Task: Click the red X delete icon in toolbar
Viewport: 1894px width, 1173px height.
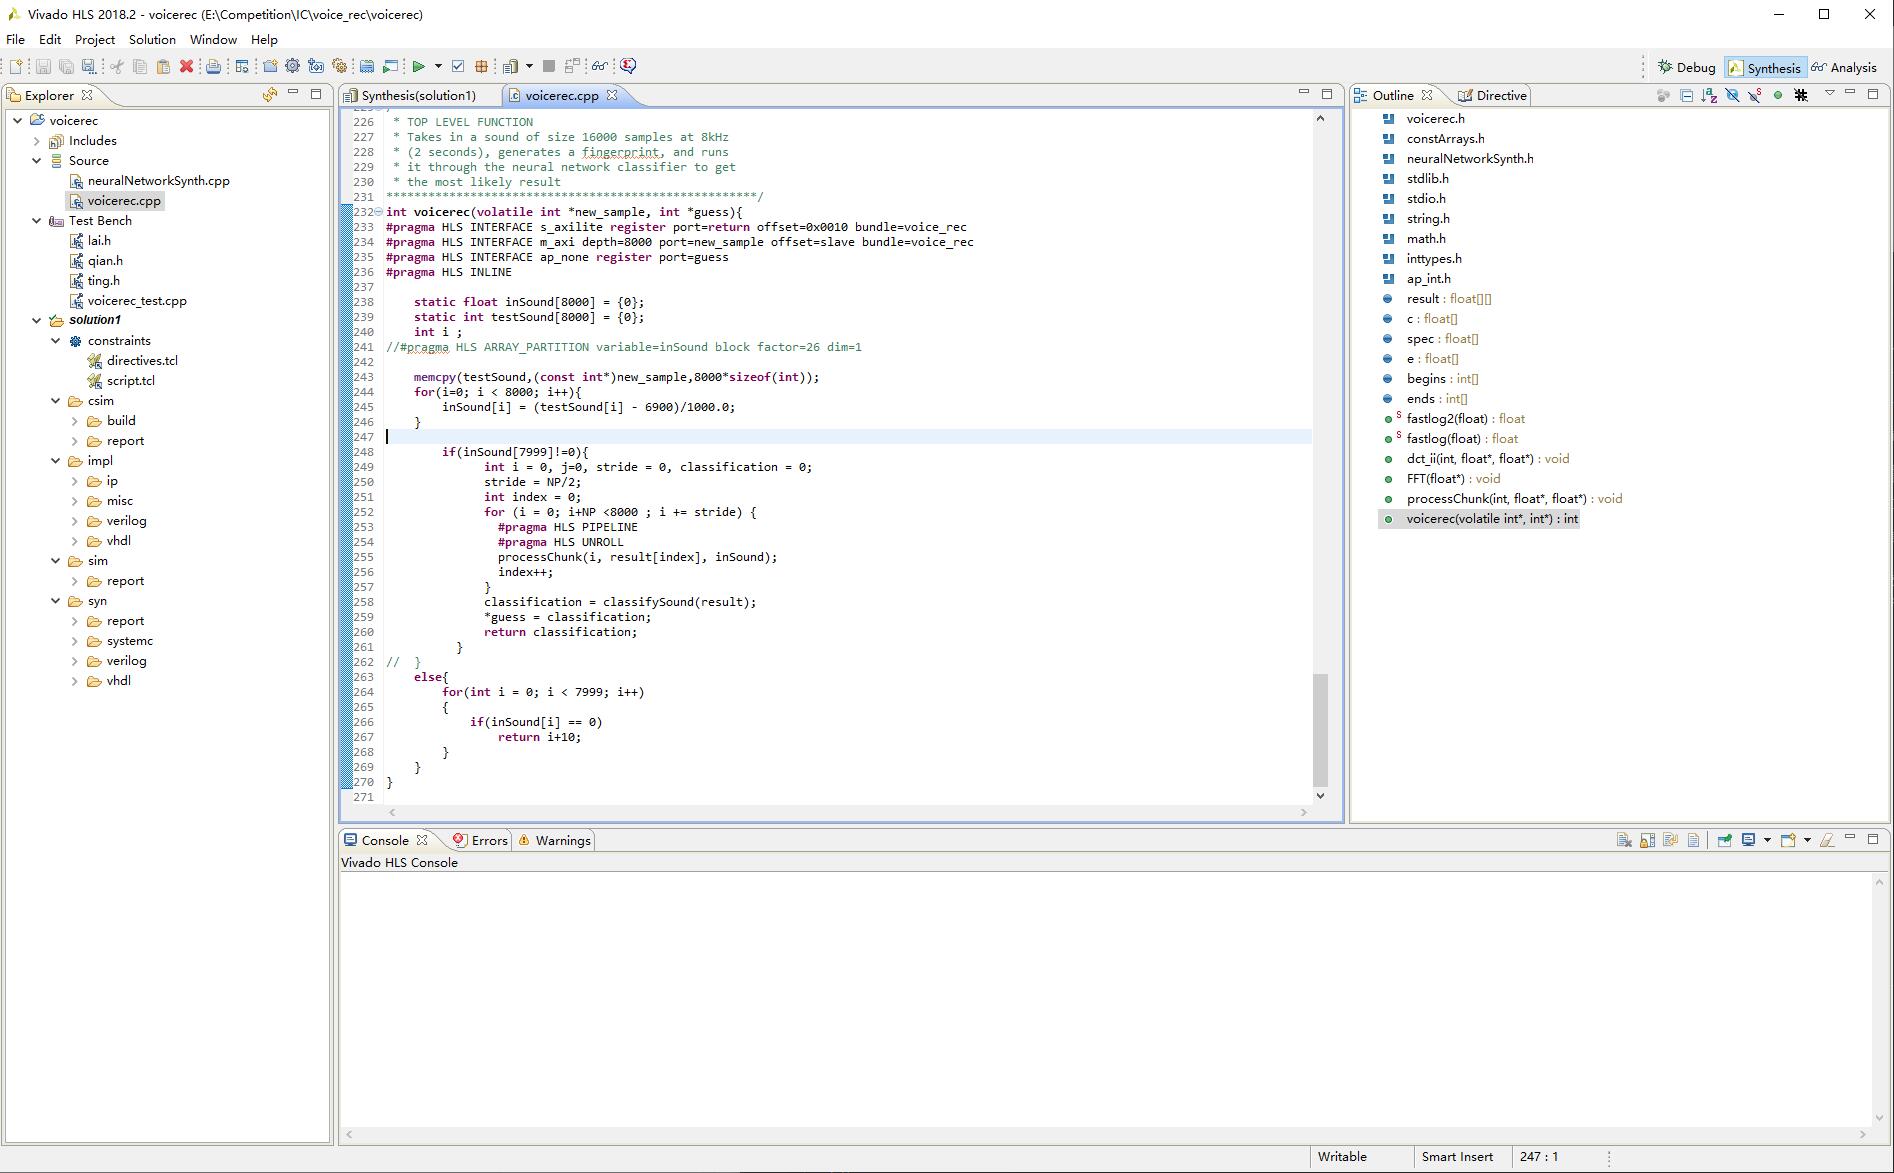Action: [186, 66]
